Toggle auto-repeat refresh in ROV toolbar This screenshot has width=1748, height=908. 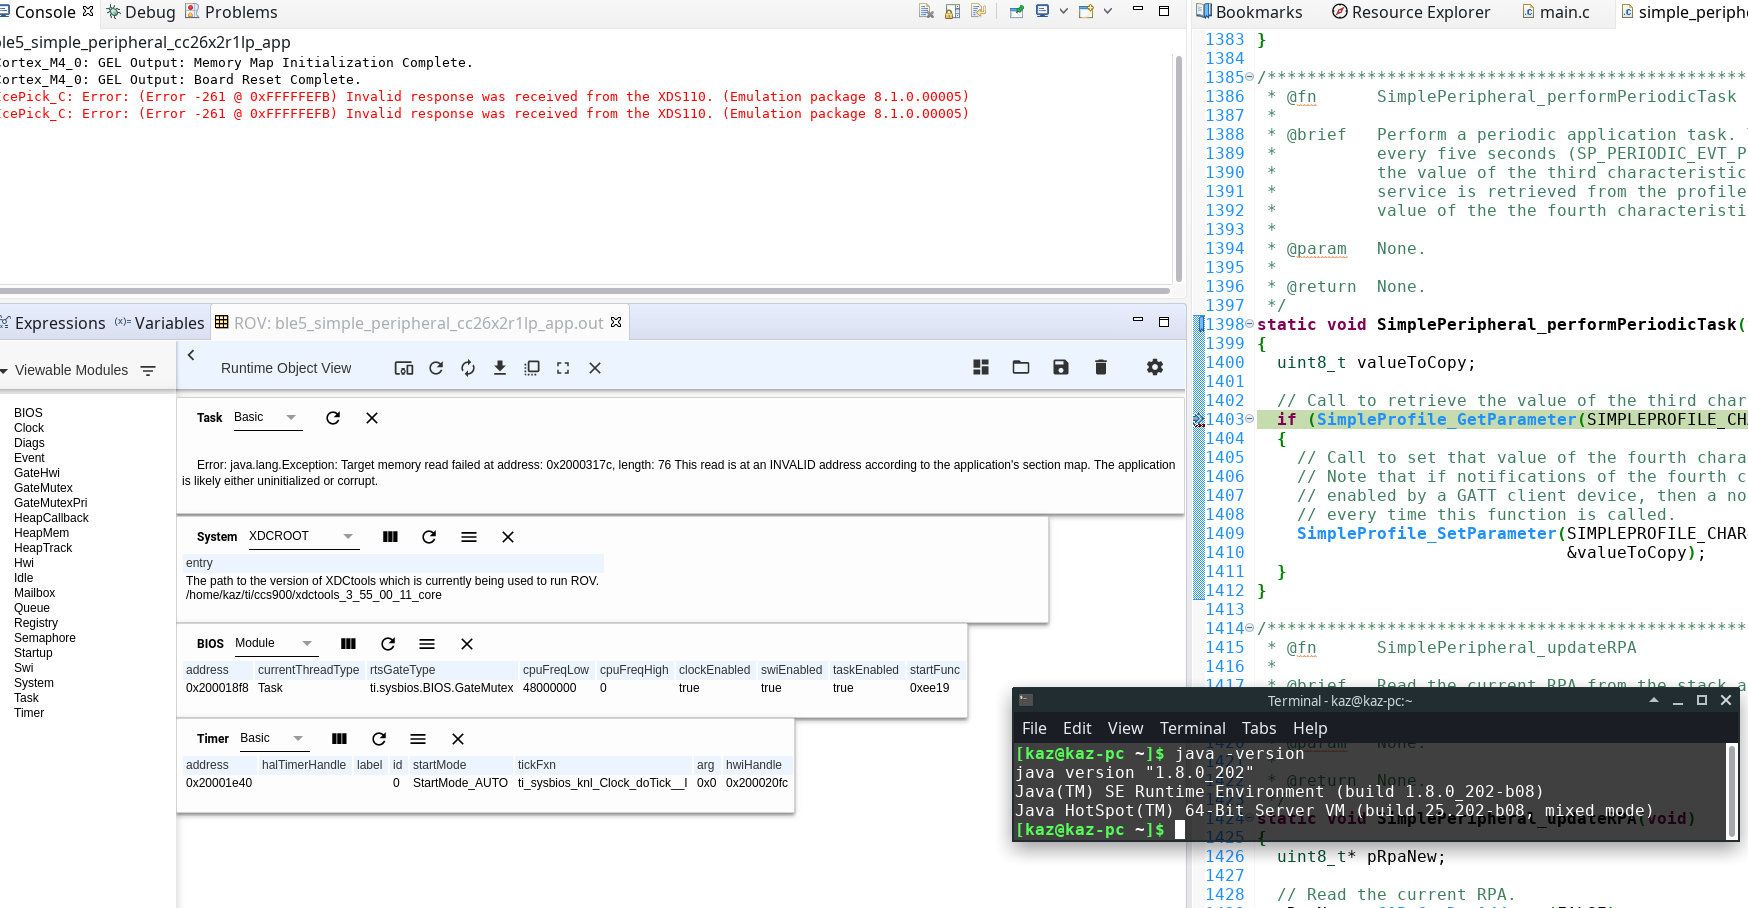[468, 368]
